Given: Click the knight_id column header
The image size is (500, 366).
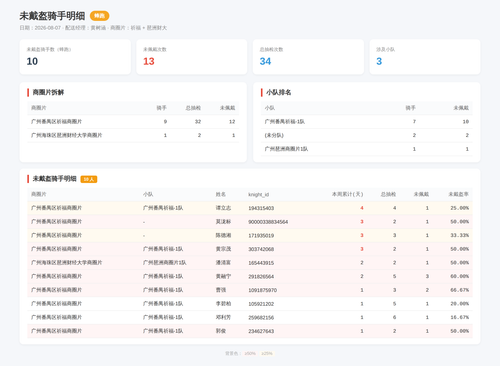Looking at the screenshot, I should [x=258, y=194].
